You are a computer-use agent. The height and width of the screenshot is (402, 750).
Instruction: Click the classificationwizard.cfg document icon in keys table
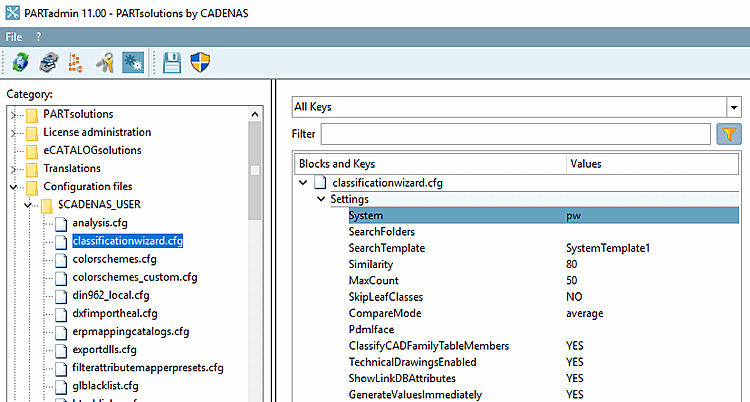coord(320,183)
